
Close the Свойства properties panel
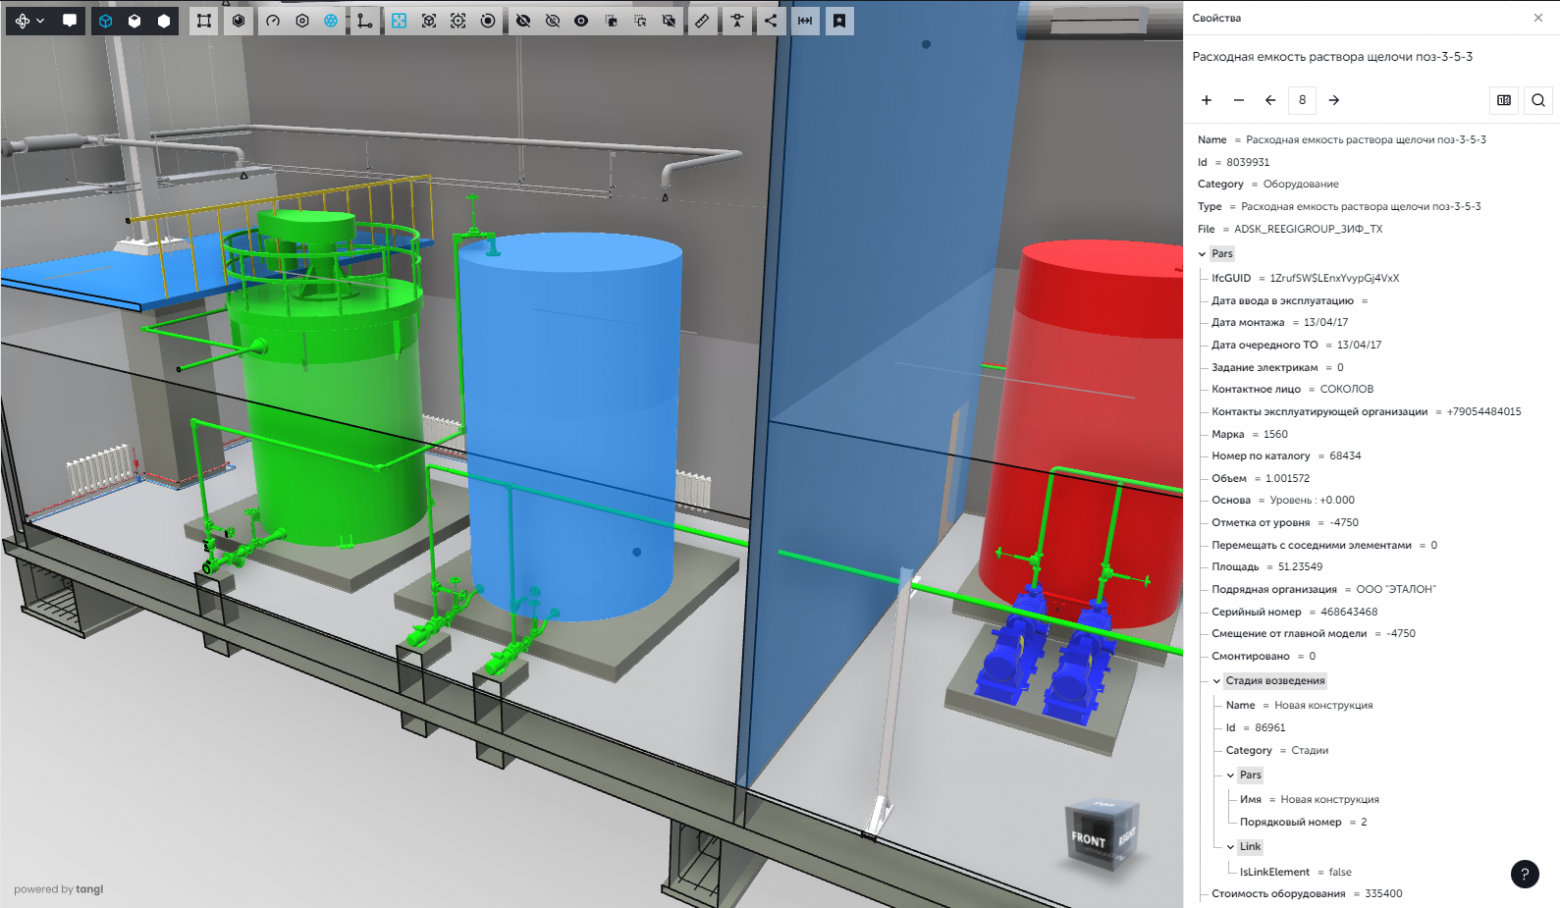point(1538,18)
